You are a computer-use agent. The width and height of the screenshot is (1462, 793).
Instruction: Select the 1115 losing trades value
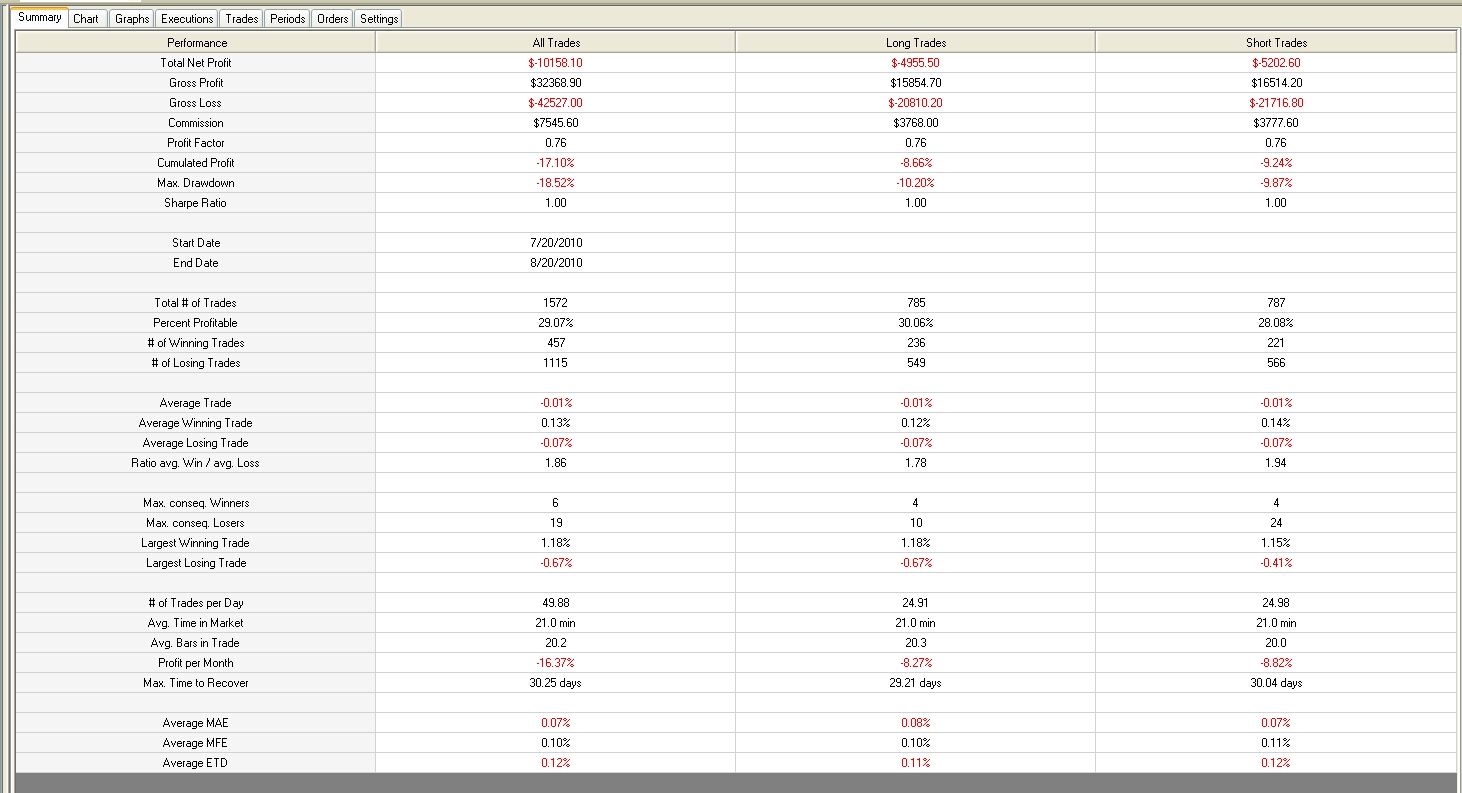(x=555, y=363)
